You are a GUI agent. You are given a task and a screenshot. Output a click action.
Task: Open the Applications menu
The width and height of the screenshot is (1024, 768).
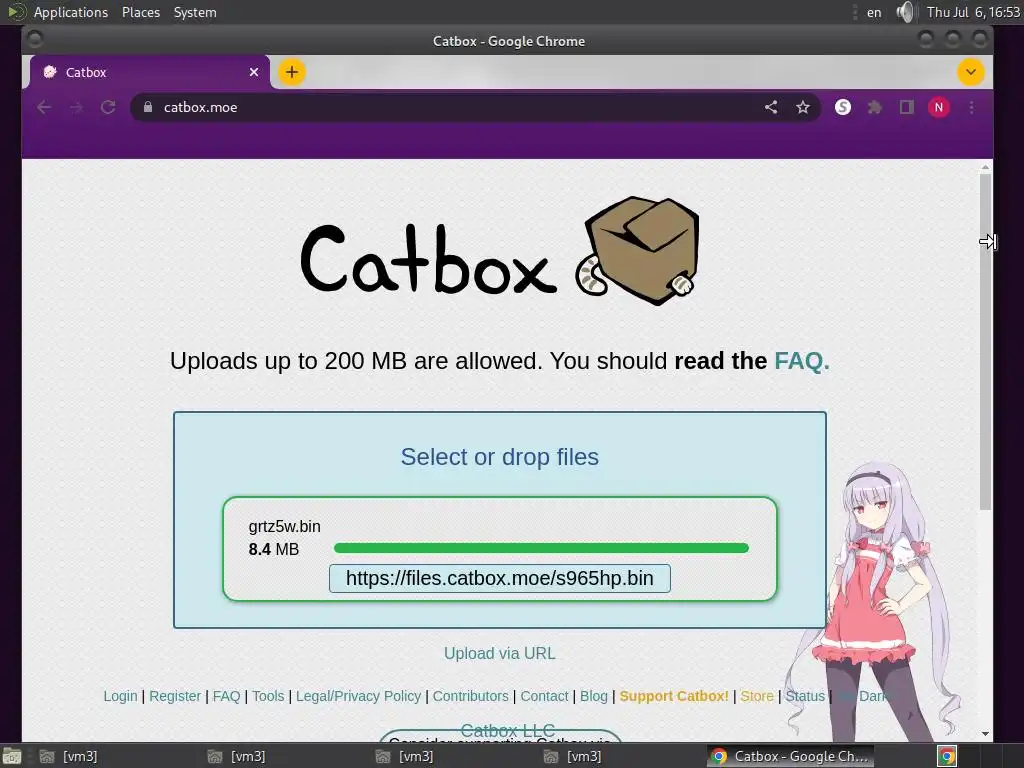pyautogui.click(x=71, y=12)
